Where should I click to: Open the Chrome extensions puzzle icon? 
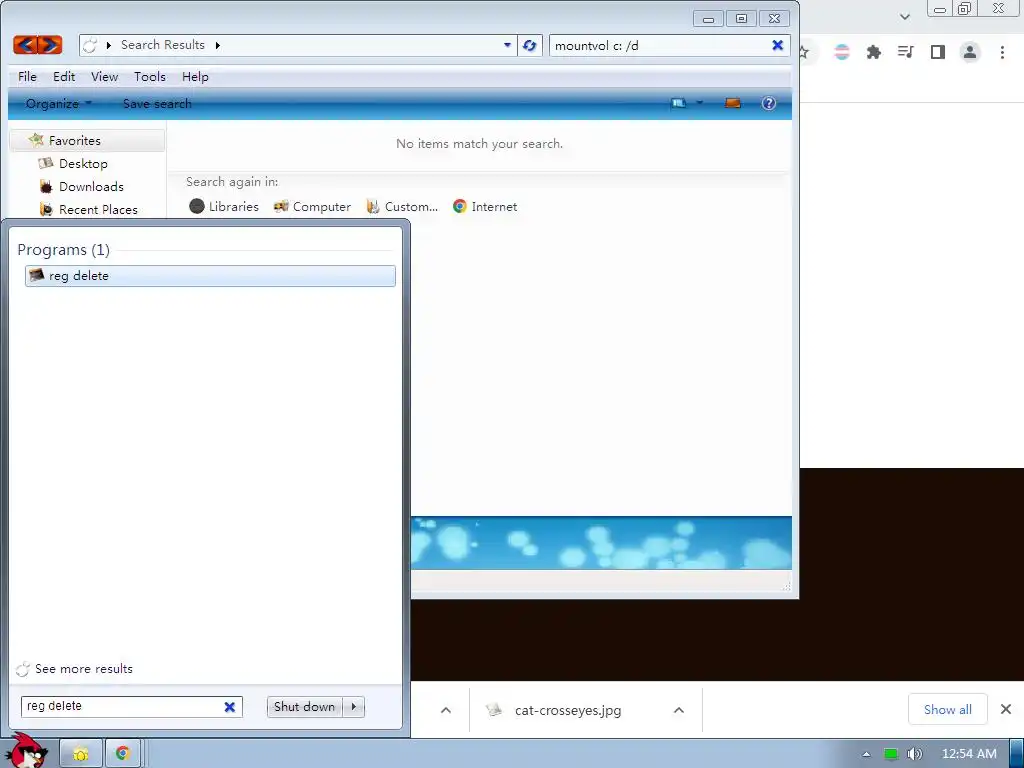874,52
